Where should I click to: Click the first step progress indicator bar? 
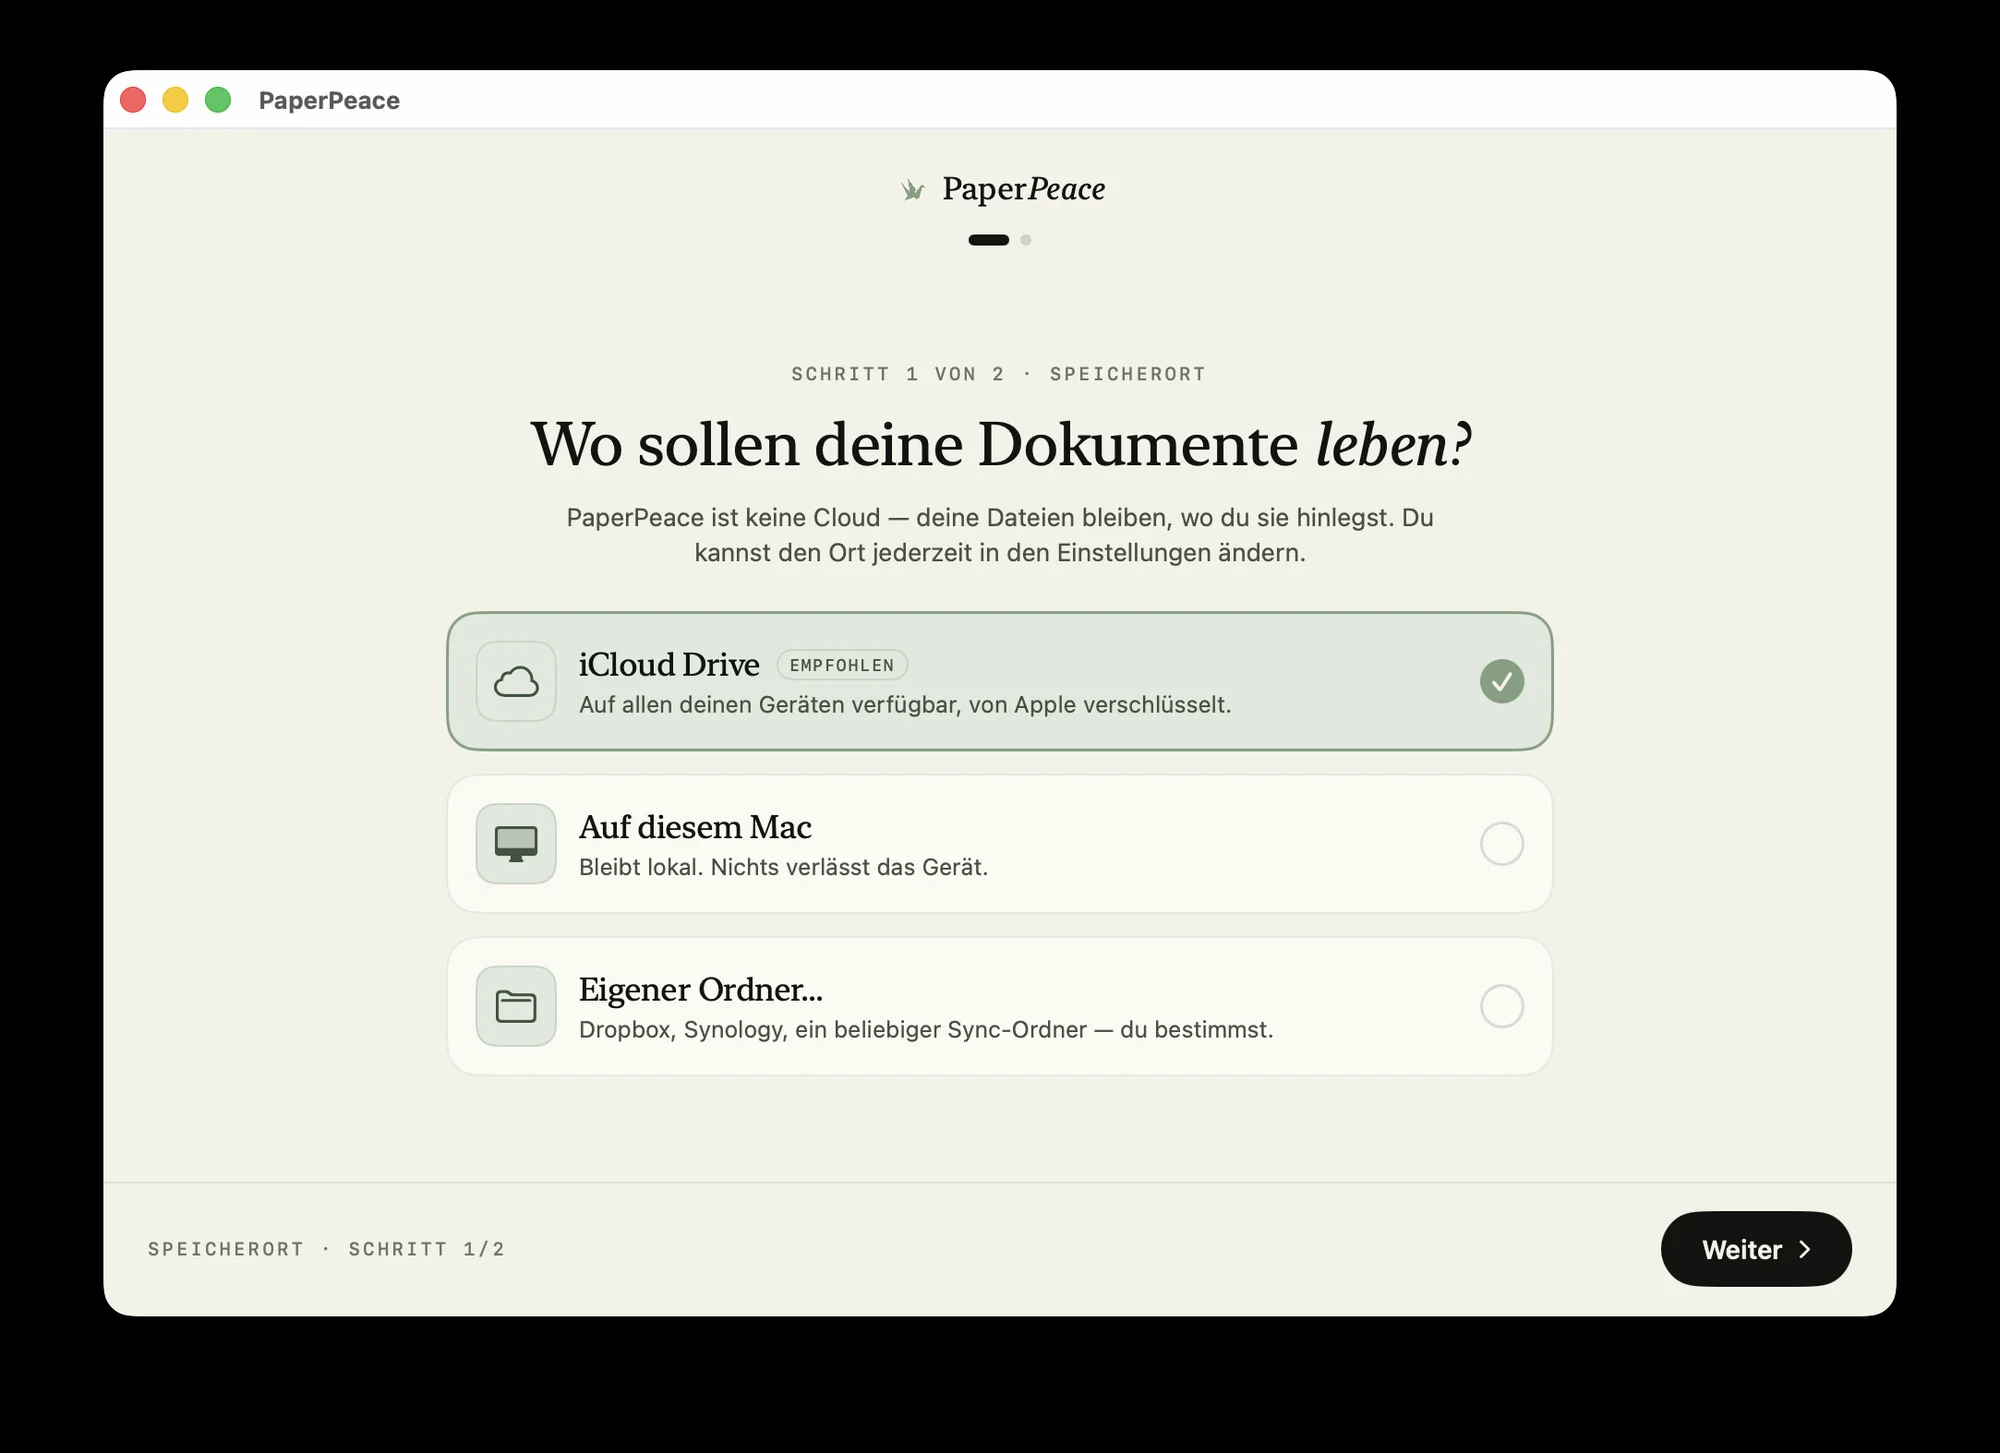point(988,240)
